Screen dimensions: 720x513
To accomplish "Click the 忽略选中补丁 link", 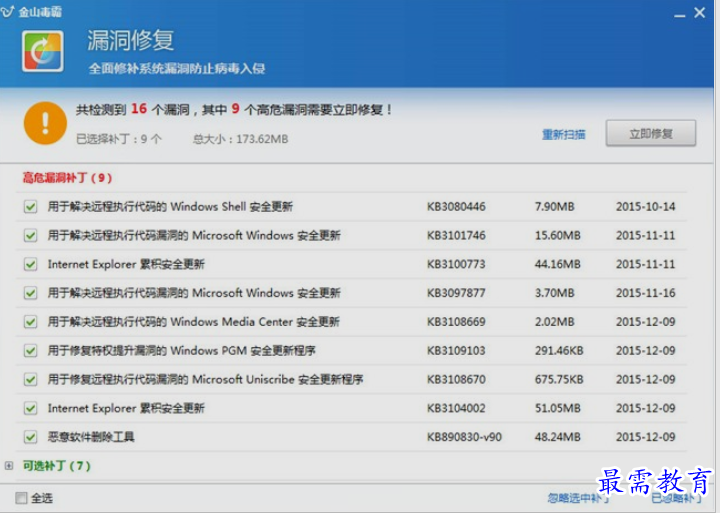I will click(579, 498).
